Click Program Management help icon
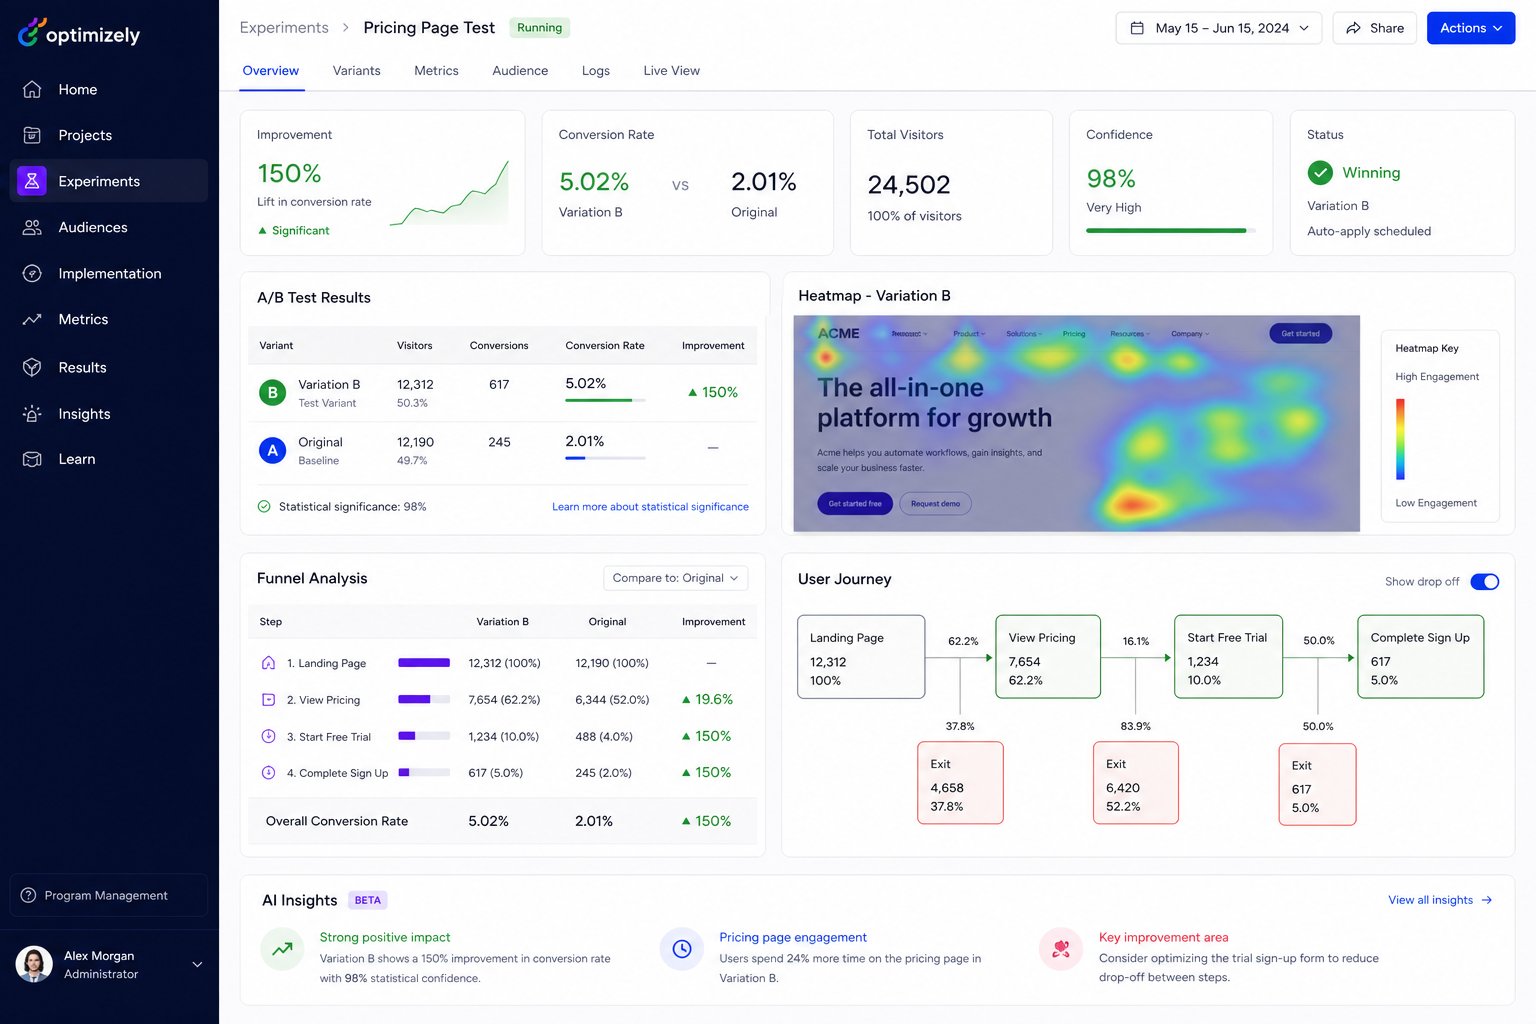1536x1024 pixels. [28, 895]
